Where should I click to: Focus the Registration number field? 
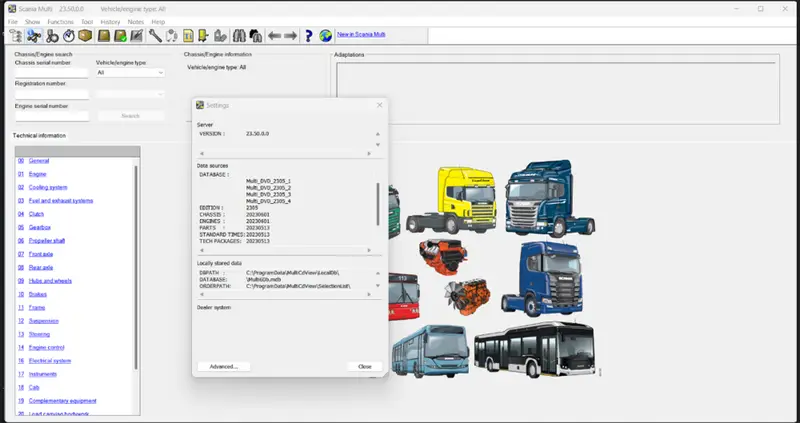tap(52, 94)
